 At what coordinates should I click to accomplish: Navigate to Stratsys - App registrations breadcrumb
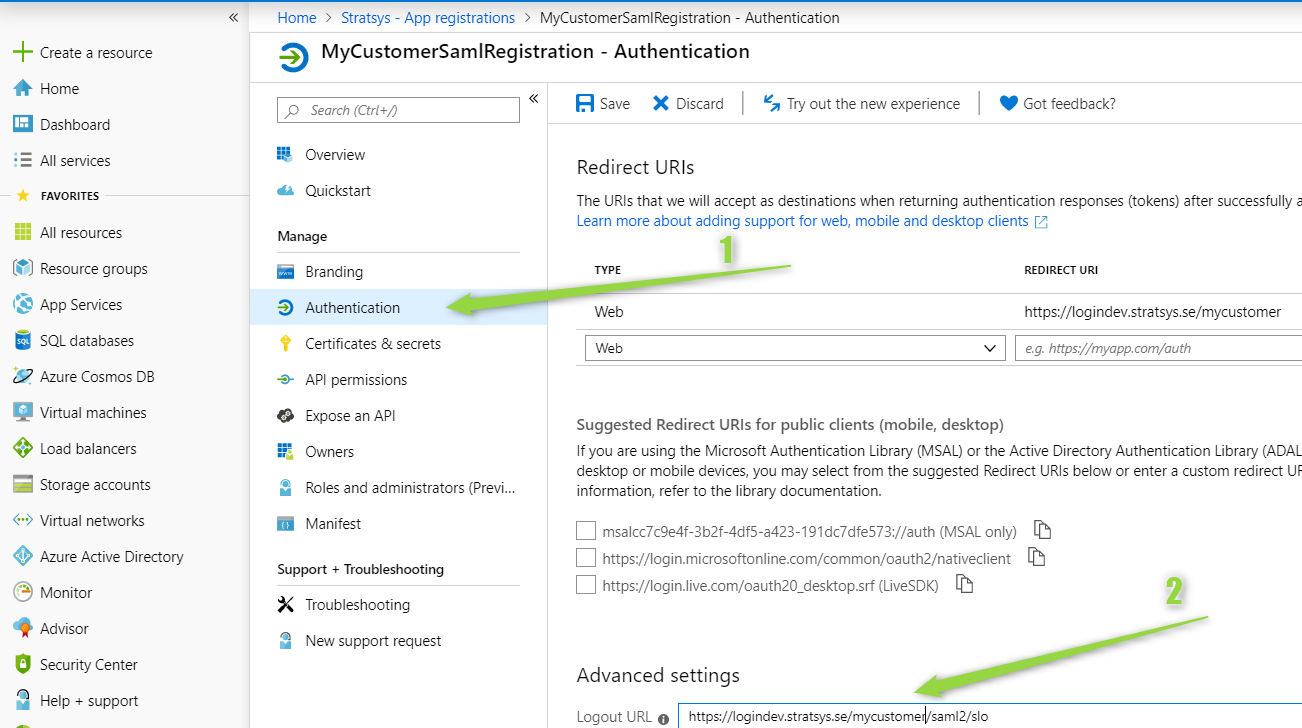pos(428,17)
